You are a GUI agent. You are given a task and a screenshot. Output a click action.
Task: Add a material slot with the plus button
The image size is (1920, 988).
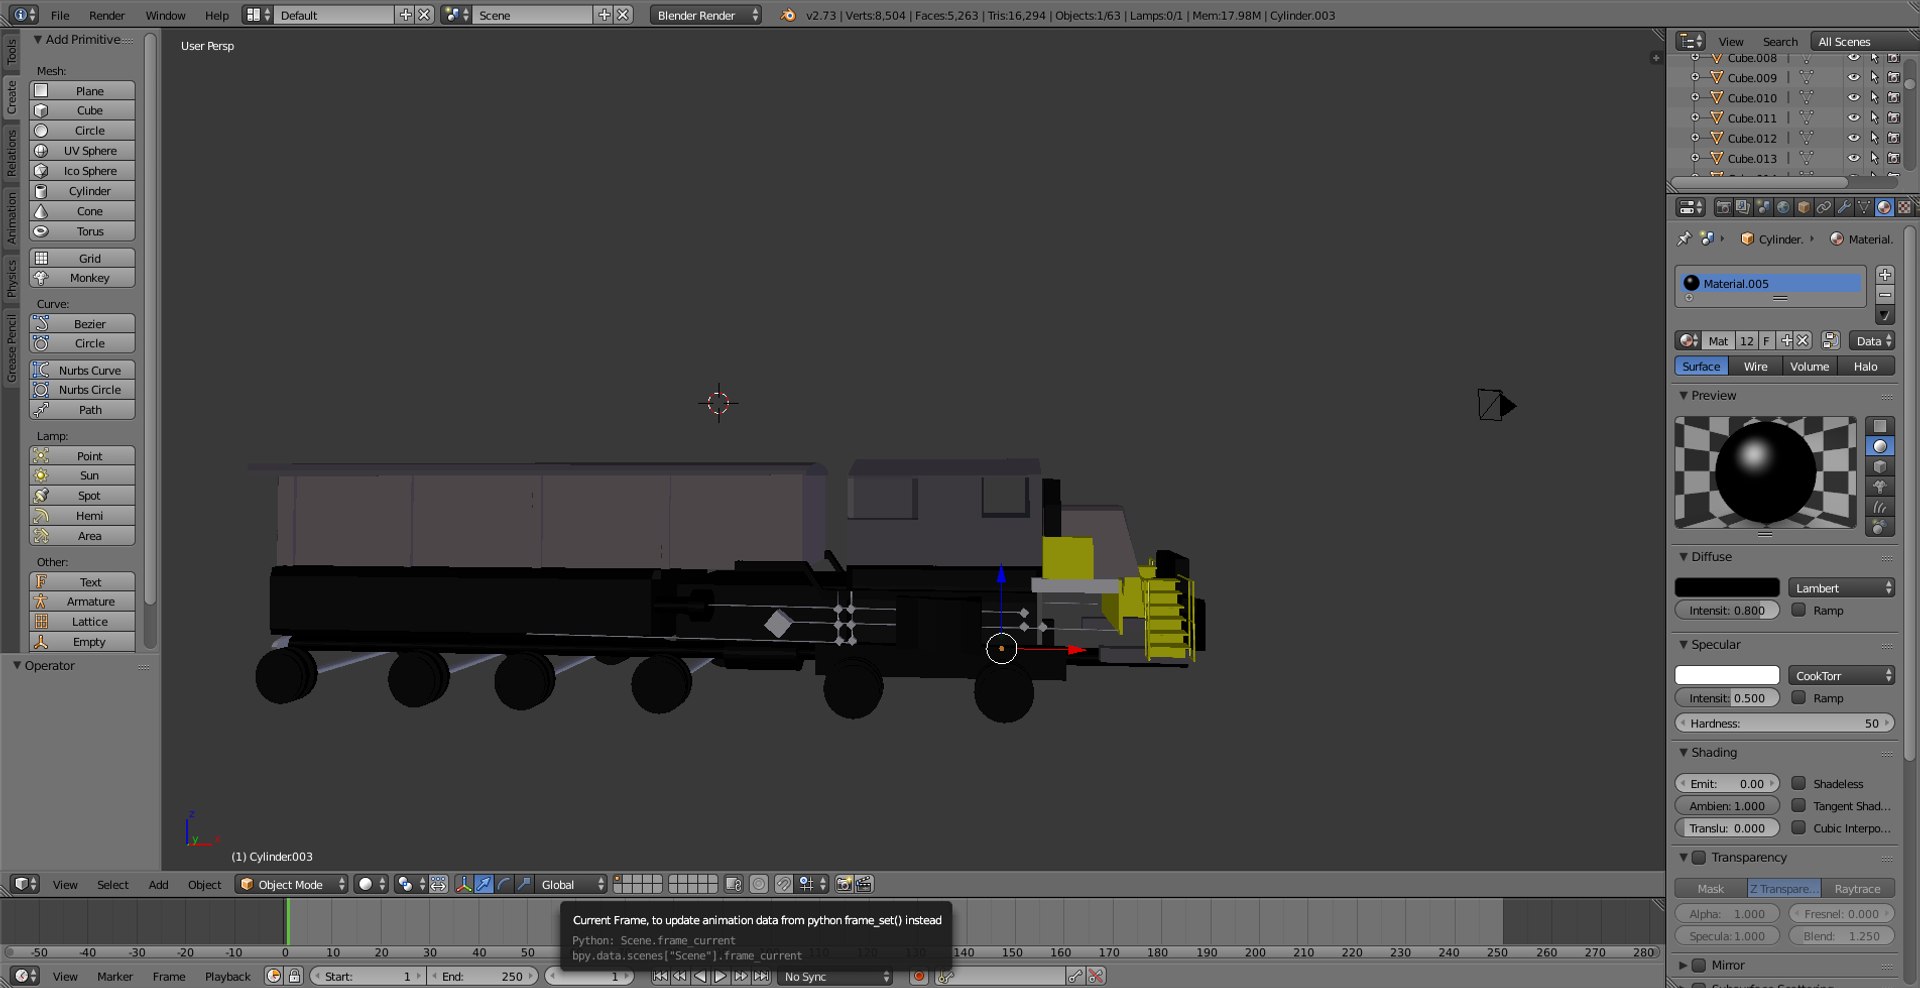tap(1885, 275)
